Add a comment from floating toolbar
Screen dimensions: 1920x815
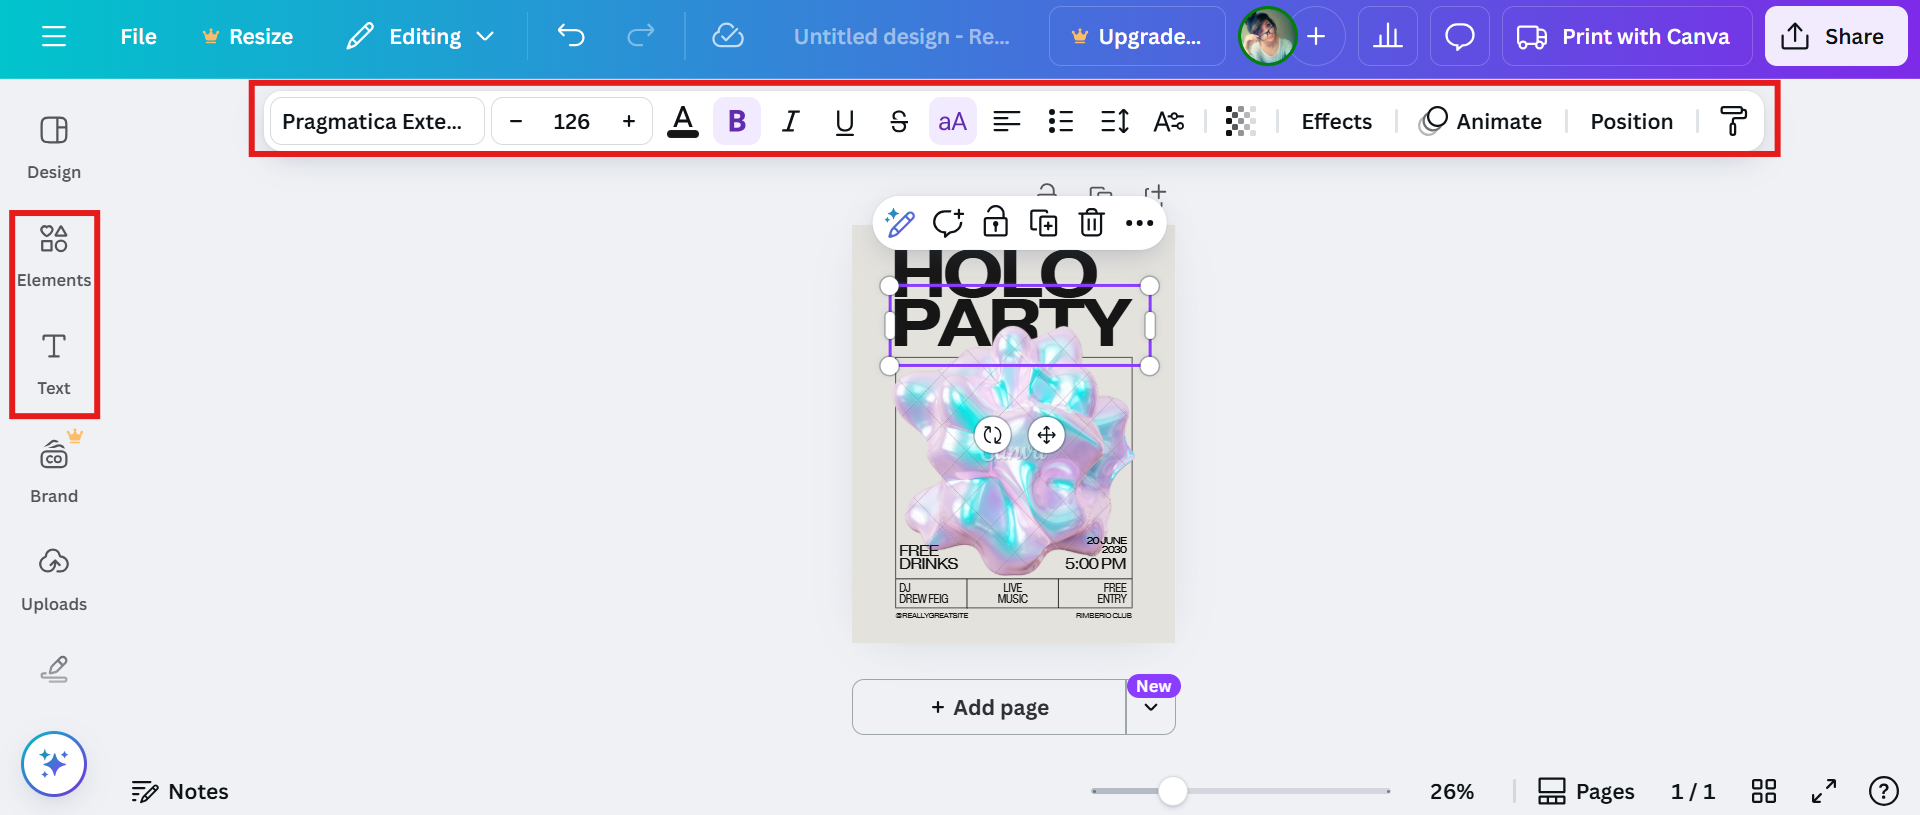click(x=948, y=223)
